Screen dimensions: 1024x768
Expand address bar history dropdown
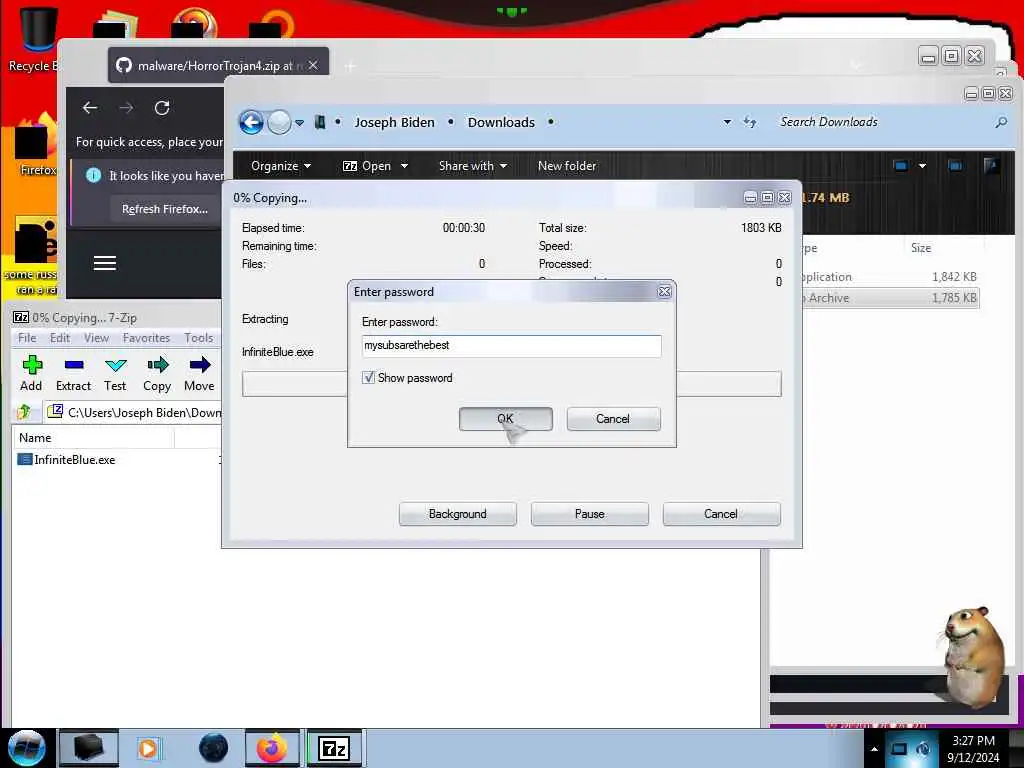coord(727,122)
